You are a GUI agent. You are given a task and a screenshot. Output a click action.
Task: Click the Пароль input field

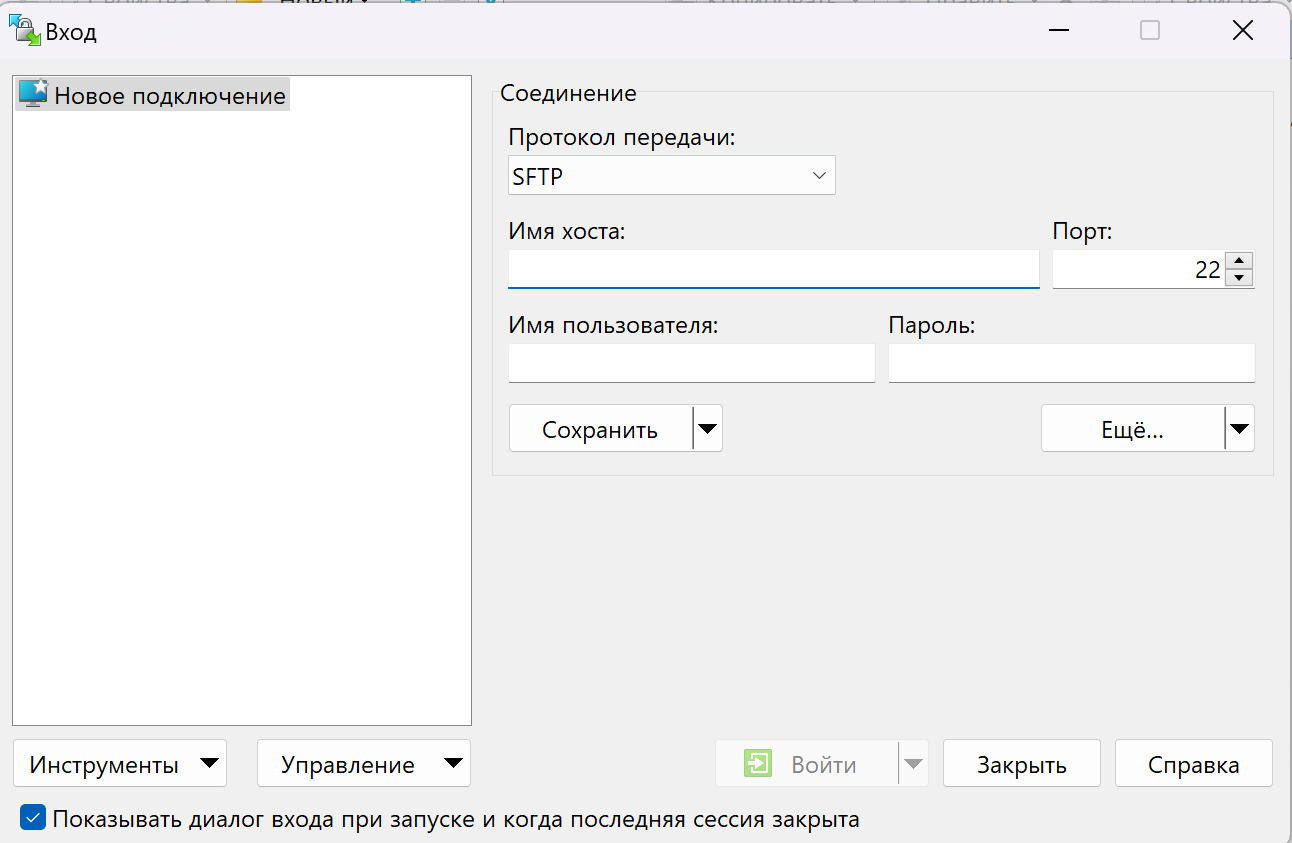point(1071,363)
